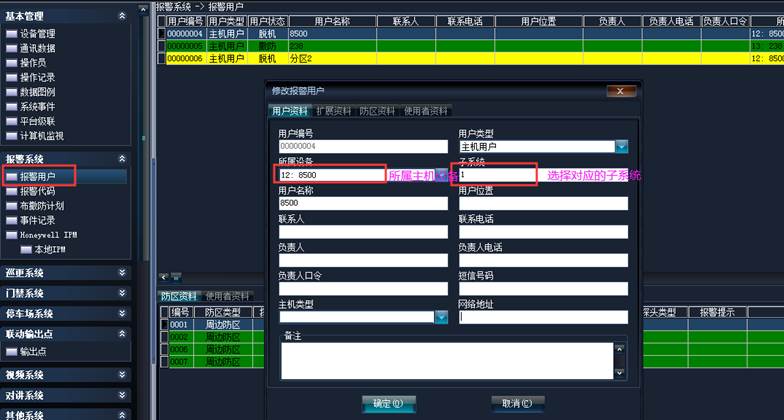This screenshot has width=784, height=420.
Task: Click the 确定 button
Action: (387, 403)
